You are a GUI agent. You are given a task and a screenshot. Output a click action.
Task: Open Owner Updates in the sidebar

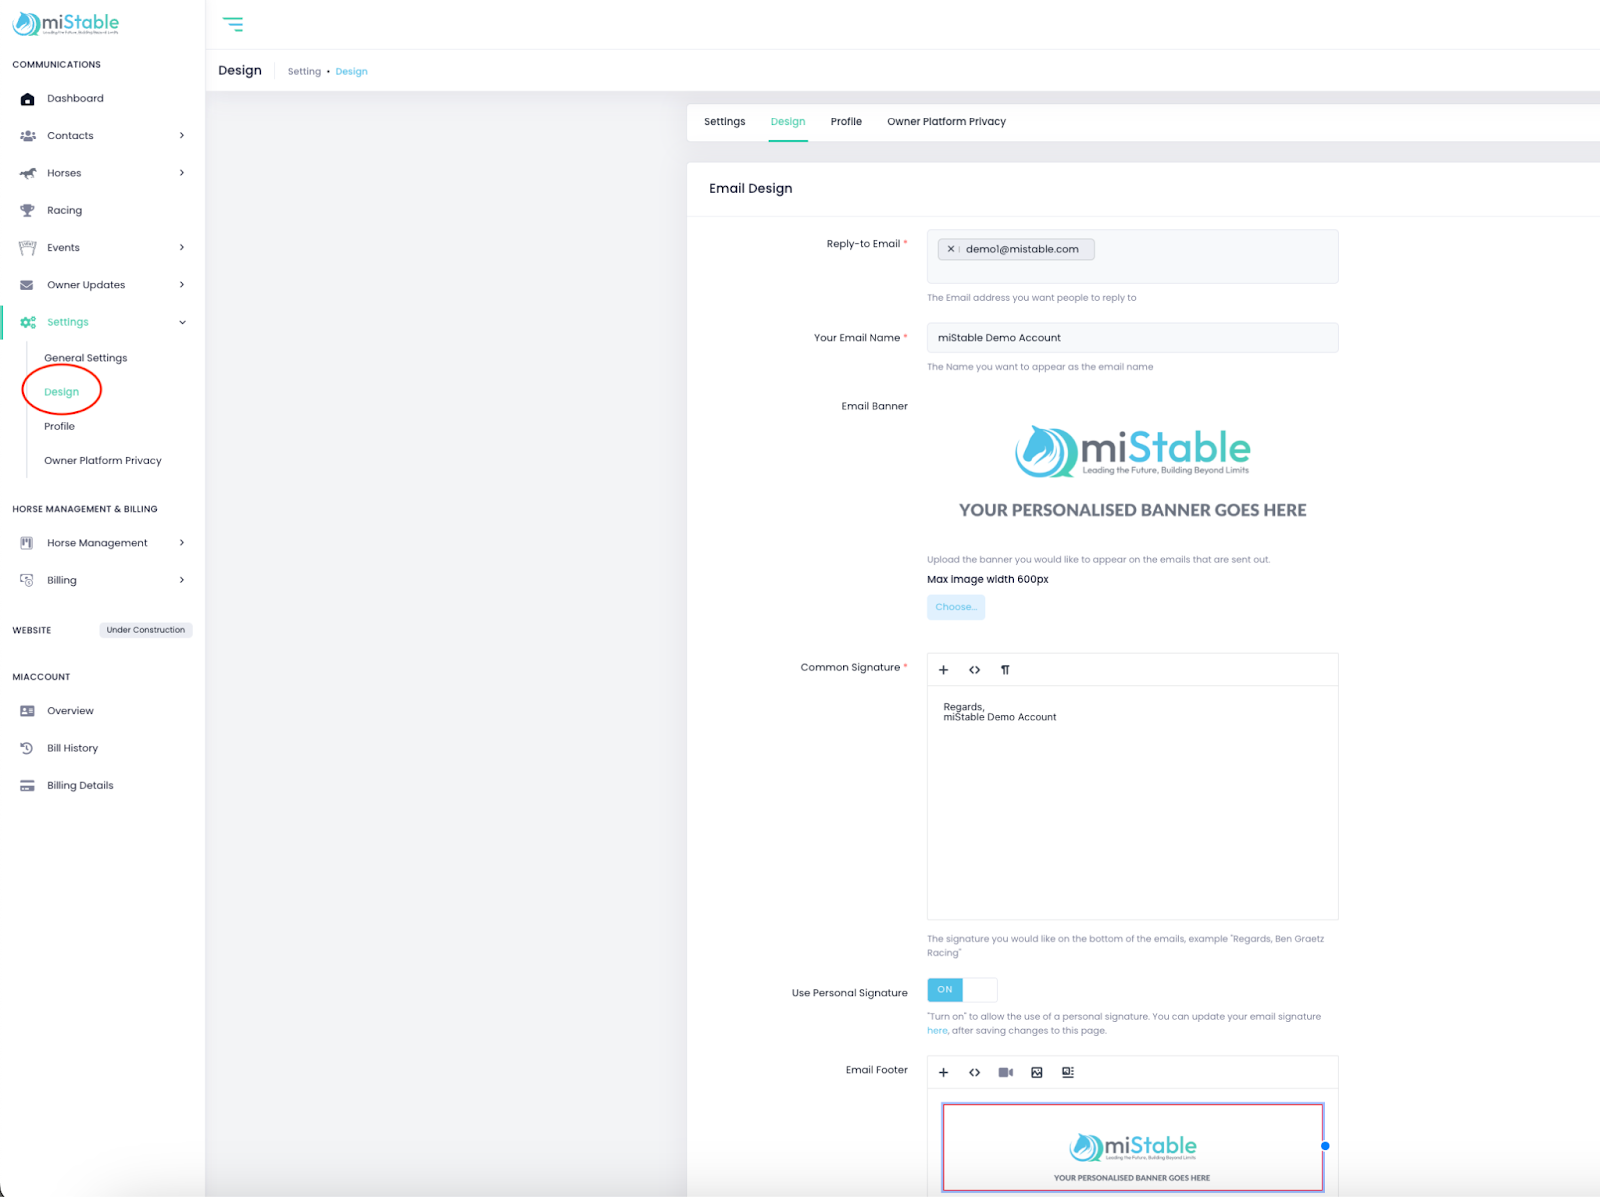86,284
